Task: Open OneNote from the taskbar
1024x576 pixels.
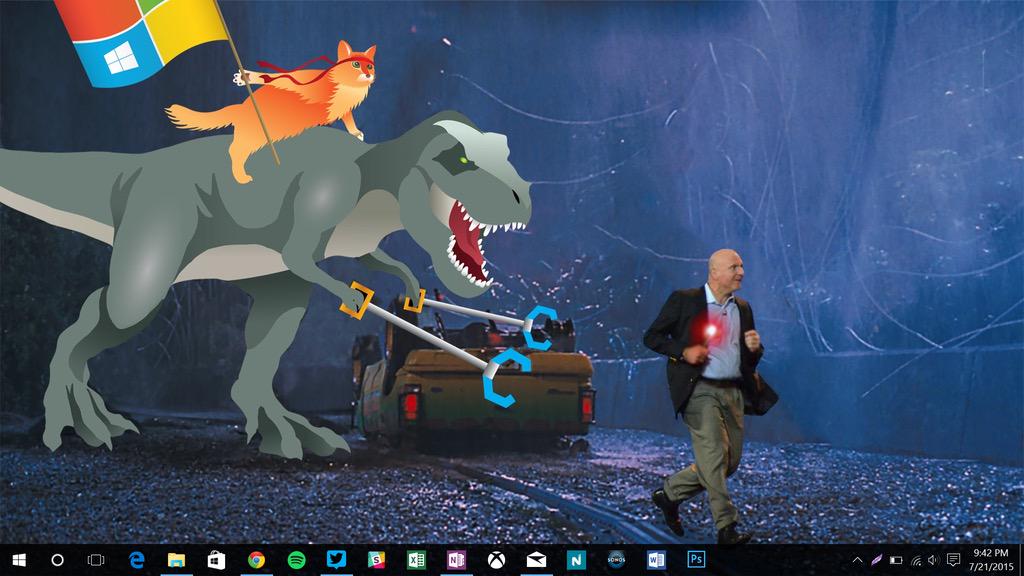Action: (x=456, y=560)
